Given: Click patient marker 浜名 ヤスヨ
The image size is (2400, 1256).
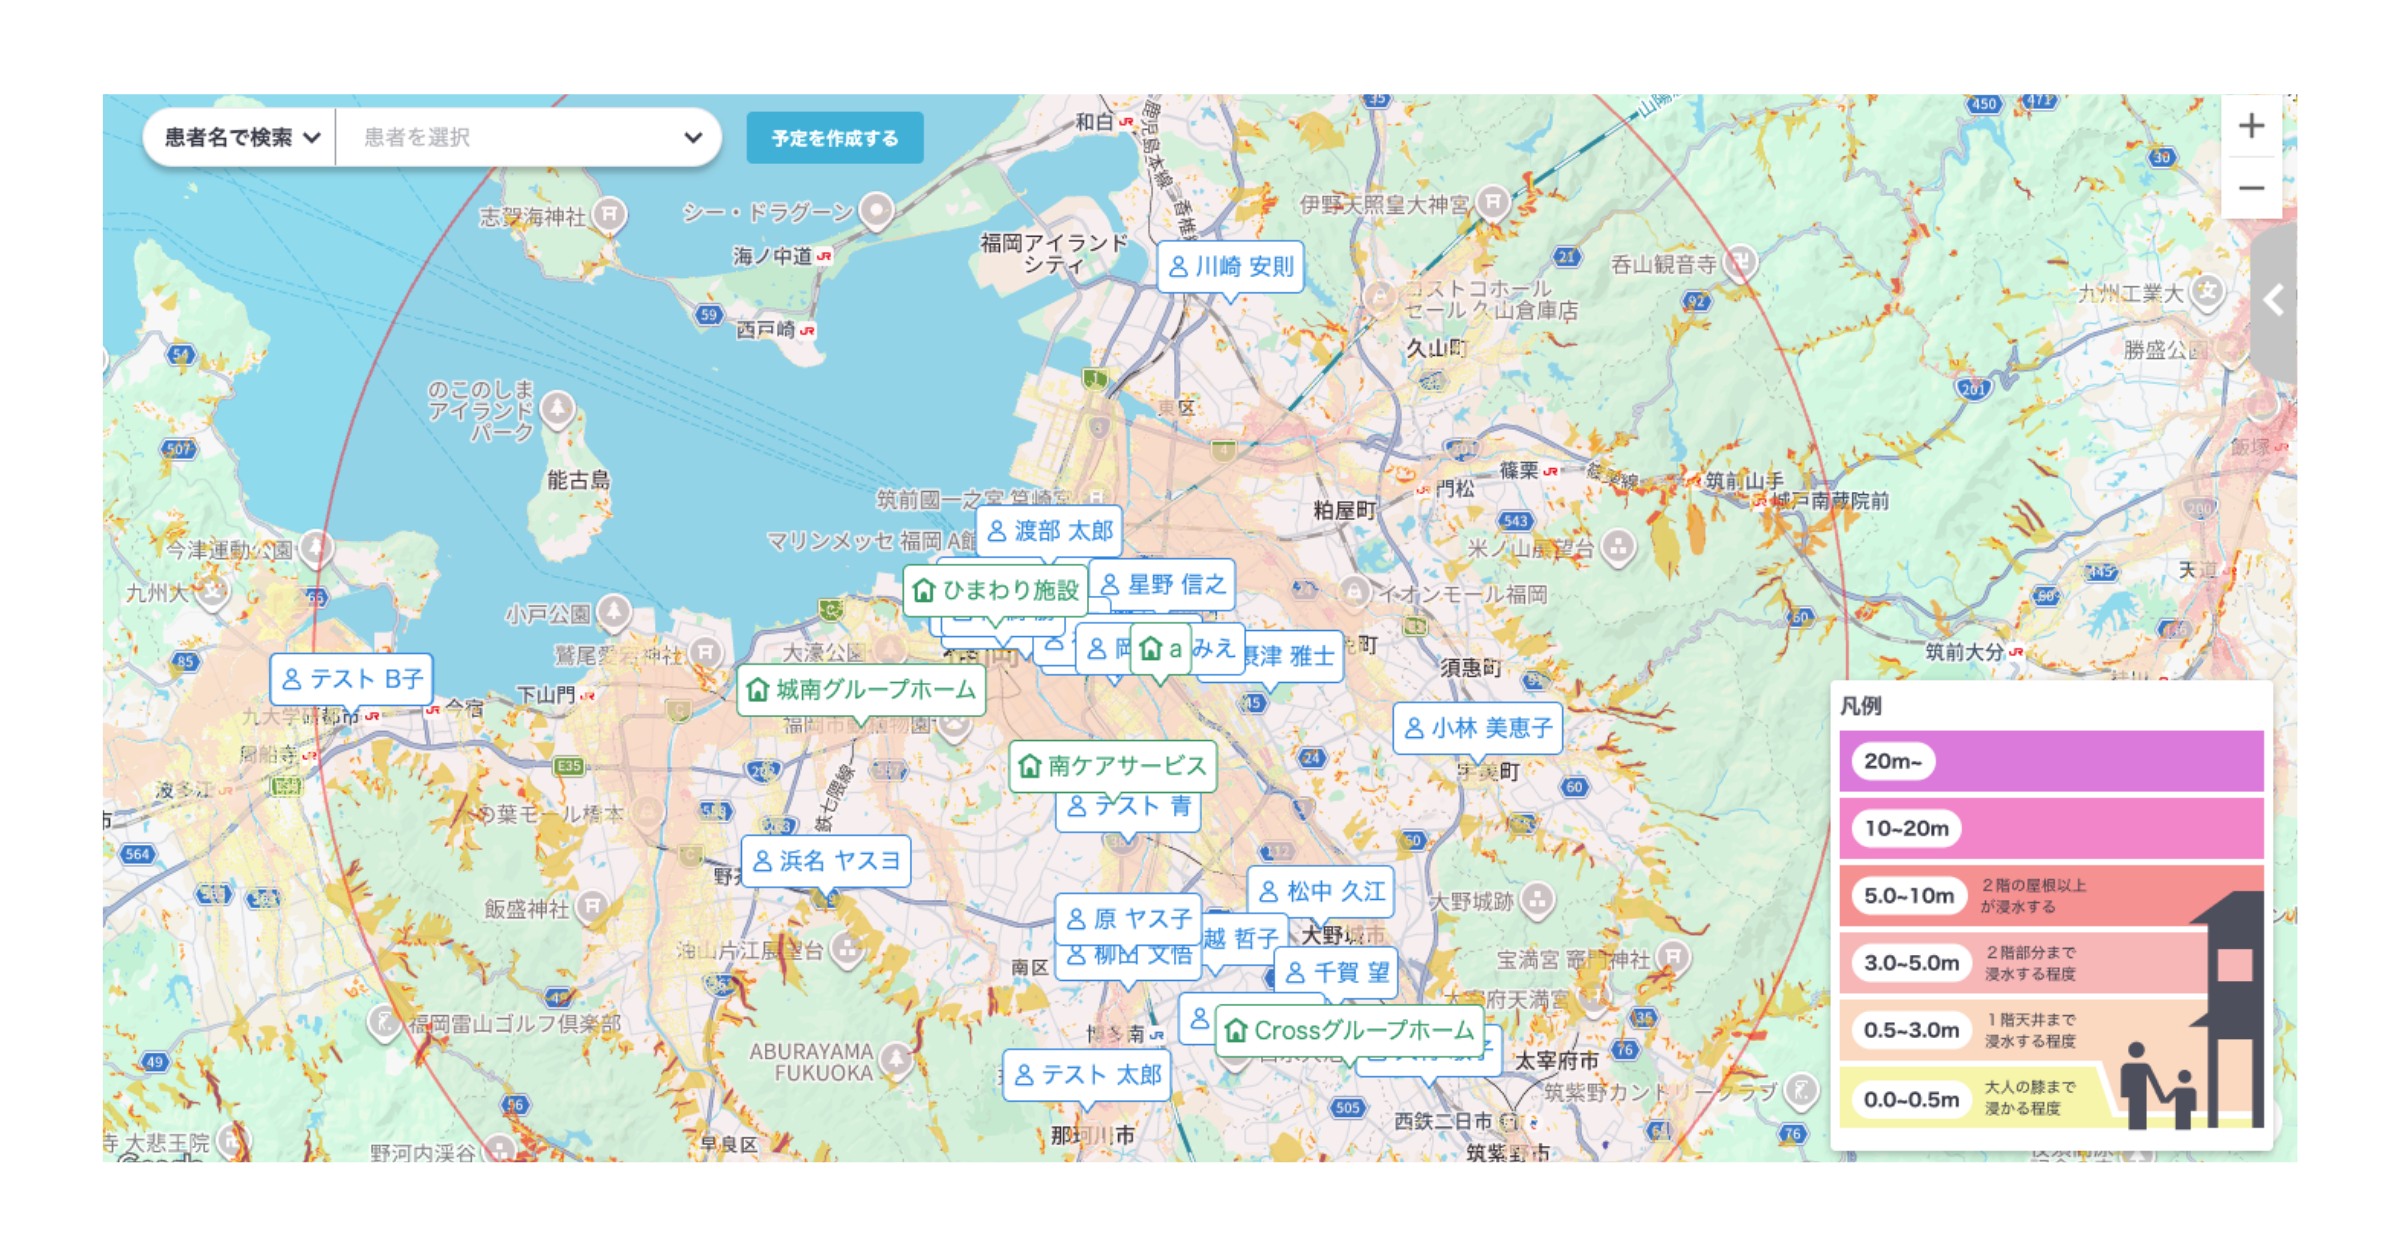Looking at the screenshot, I should 826,861.
